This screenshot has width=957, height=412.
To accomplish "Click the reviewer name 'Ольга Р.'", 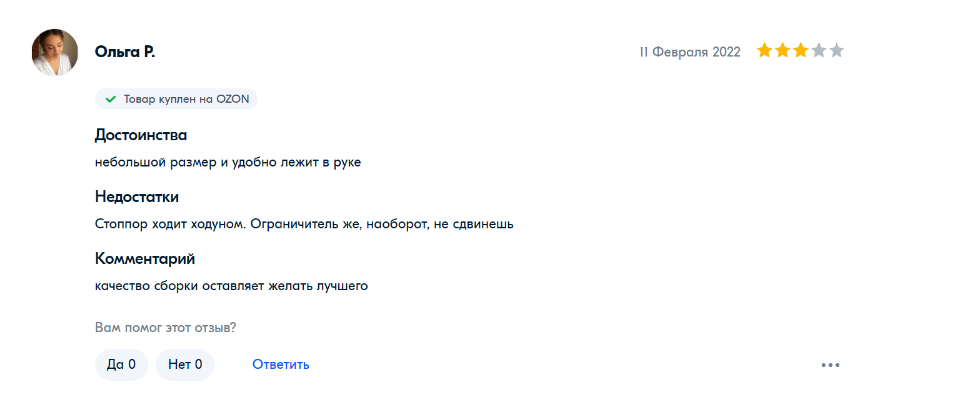I will 125,52.
